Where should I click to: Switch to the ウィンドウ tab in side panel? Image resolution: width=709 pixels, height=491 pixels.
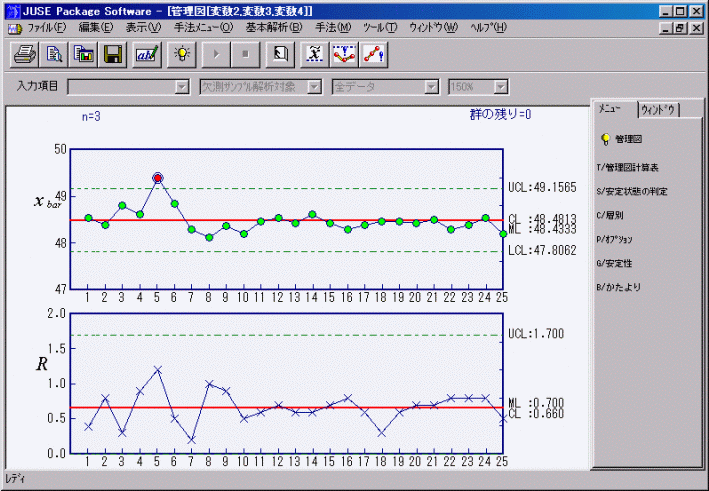[658, 110]
